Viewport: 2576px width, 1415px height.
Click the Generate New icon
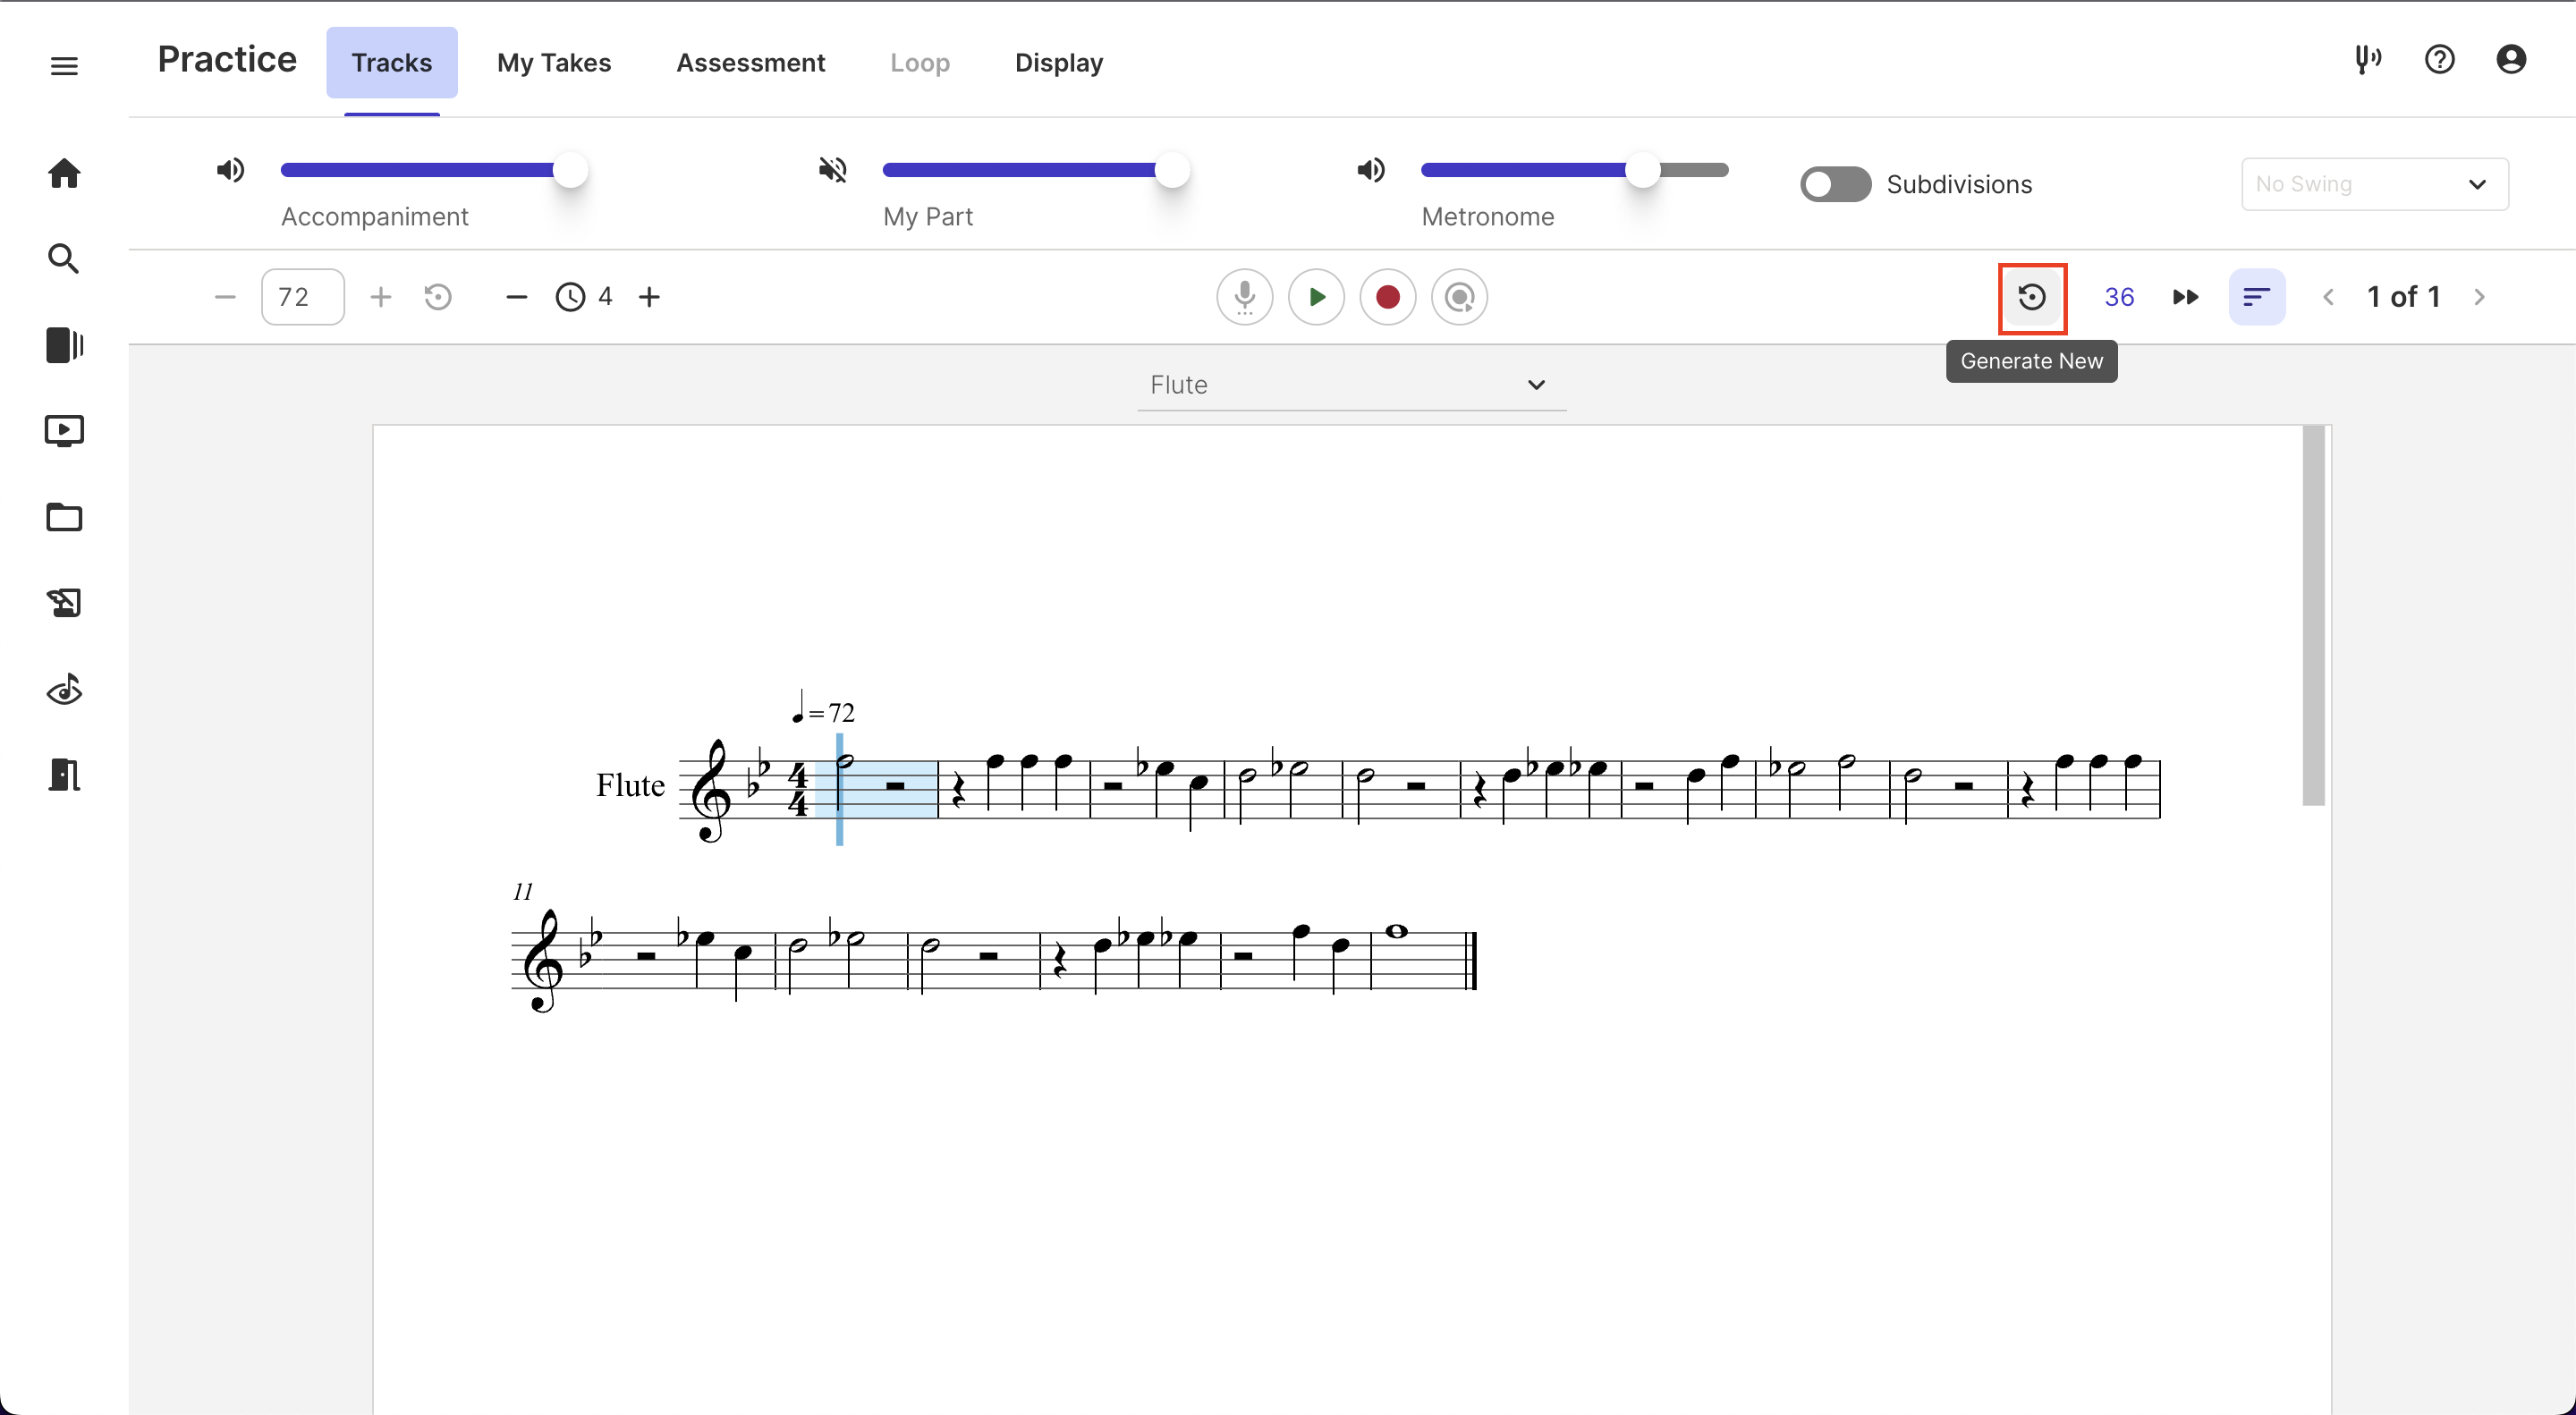pyautogui.click(x=2031, y=296)
